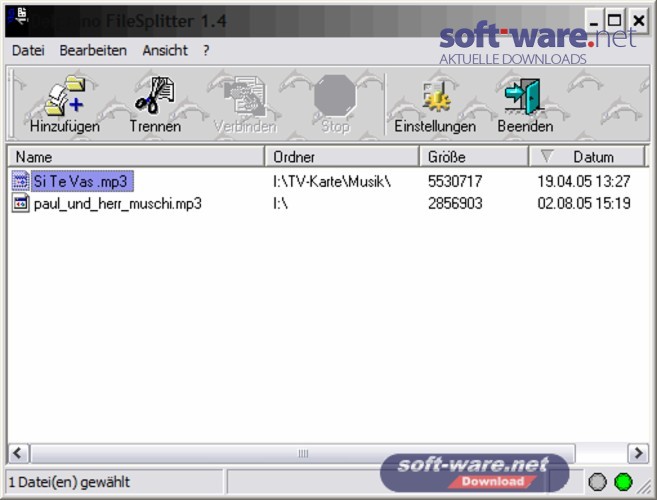
Task: Click the file icon next to paul_und_herr_muschi.mp3
Action: tap(20, 203)
